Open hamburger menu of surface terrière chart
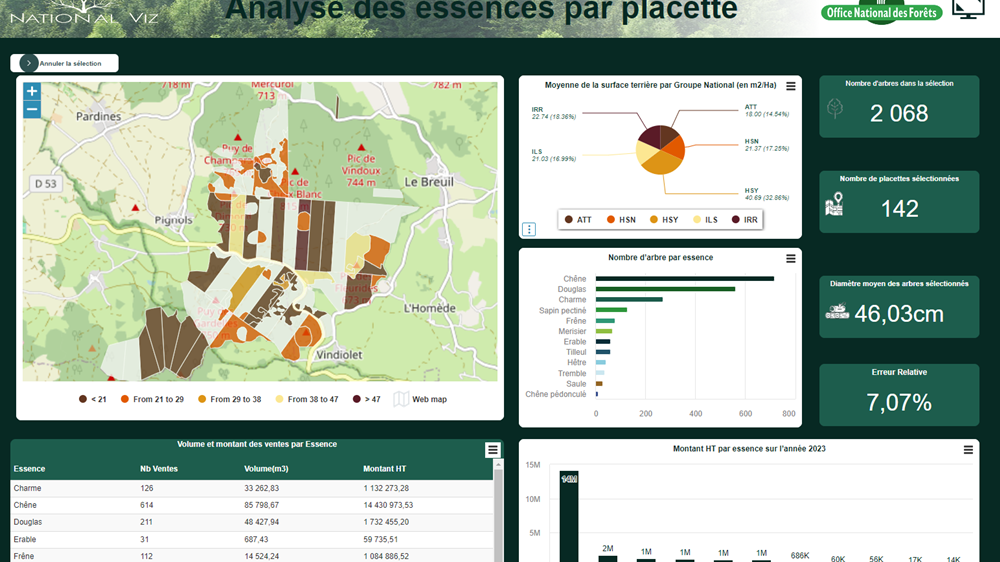Screen dimensions: 1000x562 (791, 87)
